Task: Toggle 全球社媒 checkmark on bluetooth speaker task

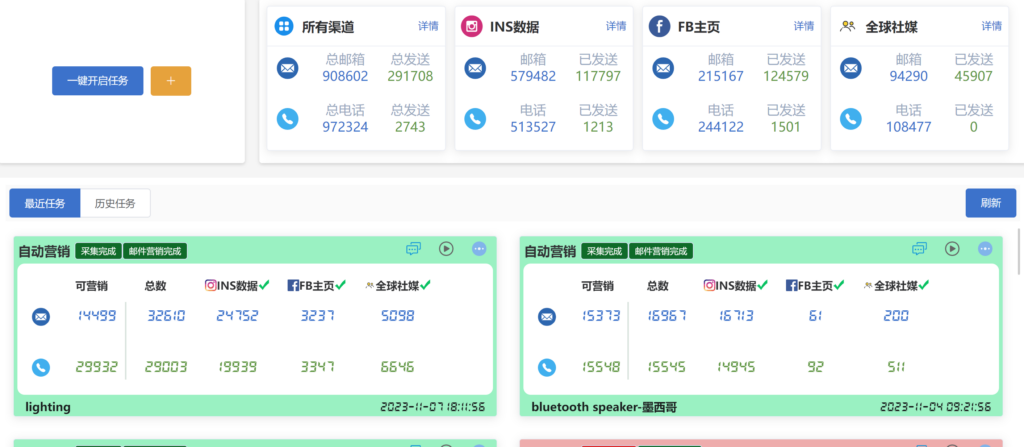Action: [923, 285]
